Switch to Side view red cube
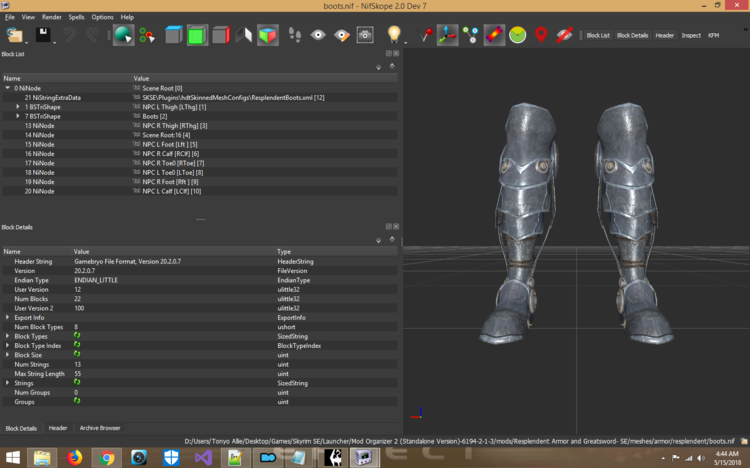This screenshot has width=750, height=468. (221, 35)
